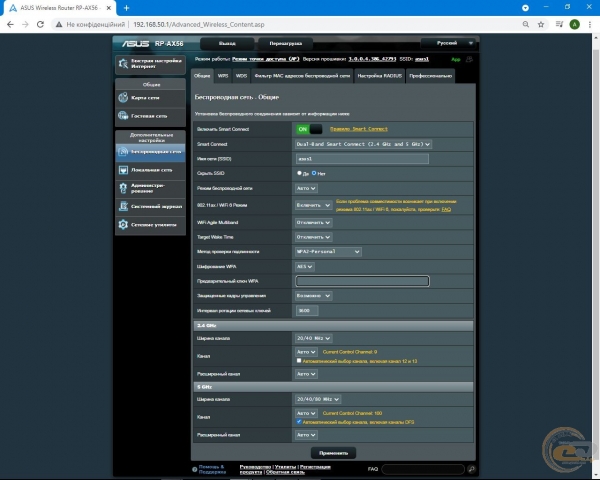Viewport: 600px width, 480px height.
Task: Bookmark this page with the star icon
Action: coord(541,24)
